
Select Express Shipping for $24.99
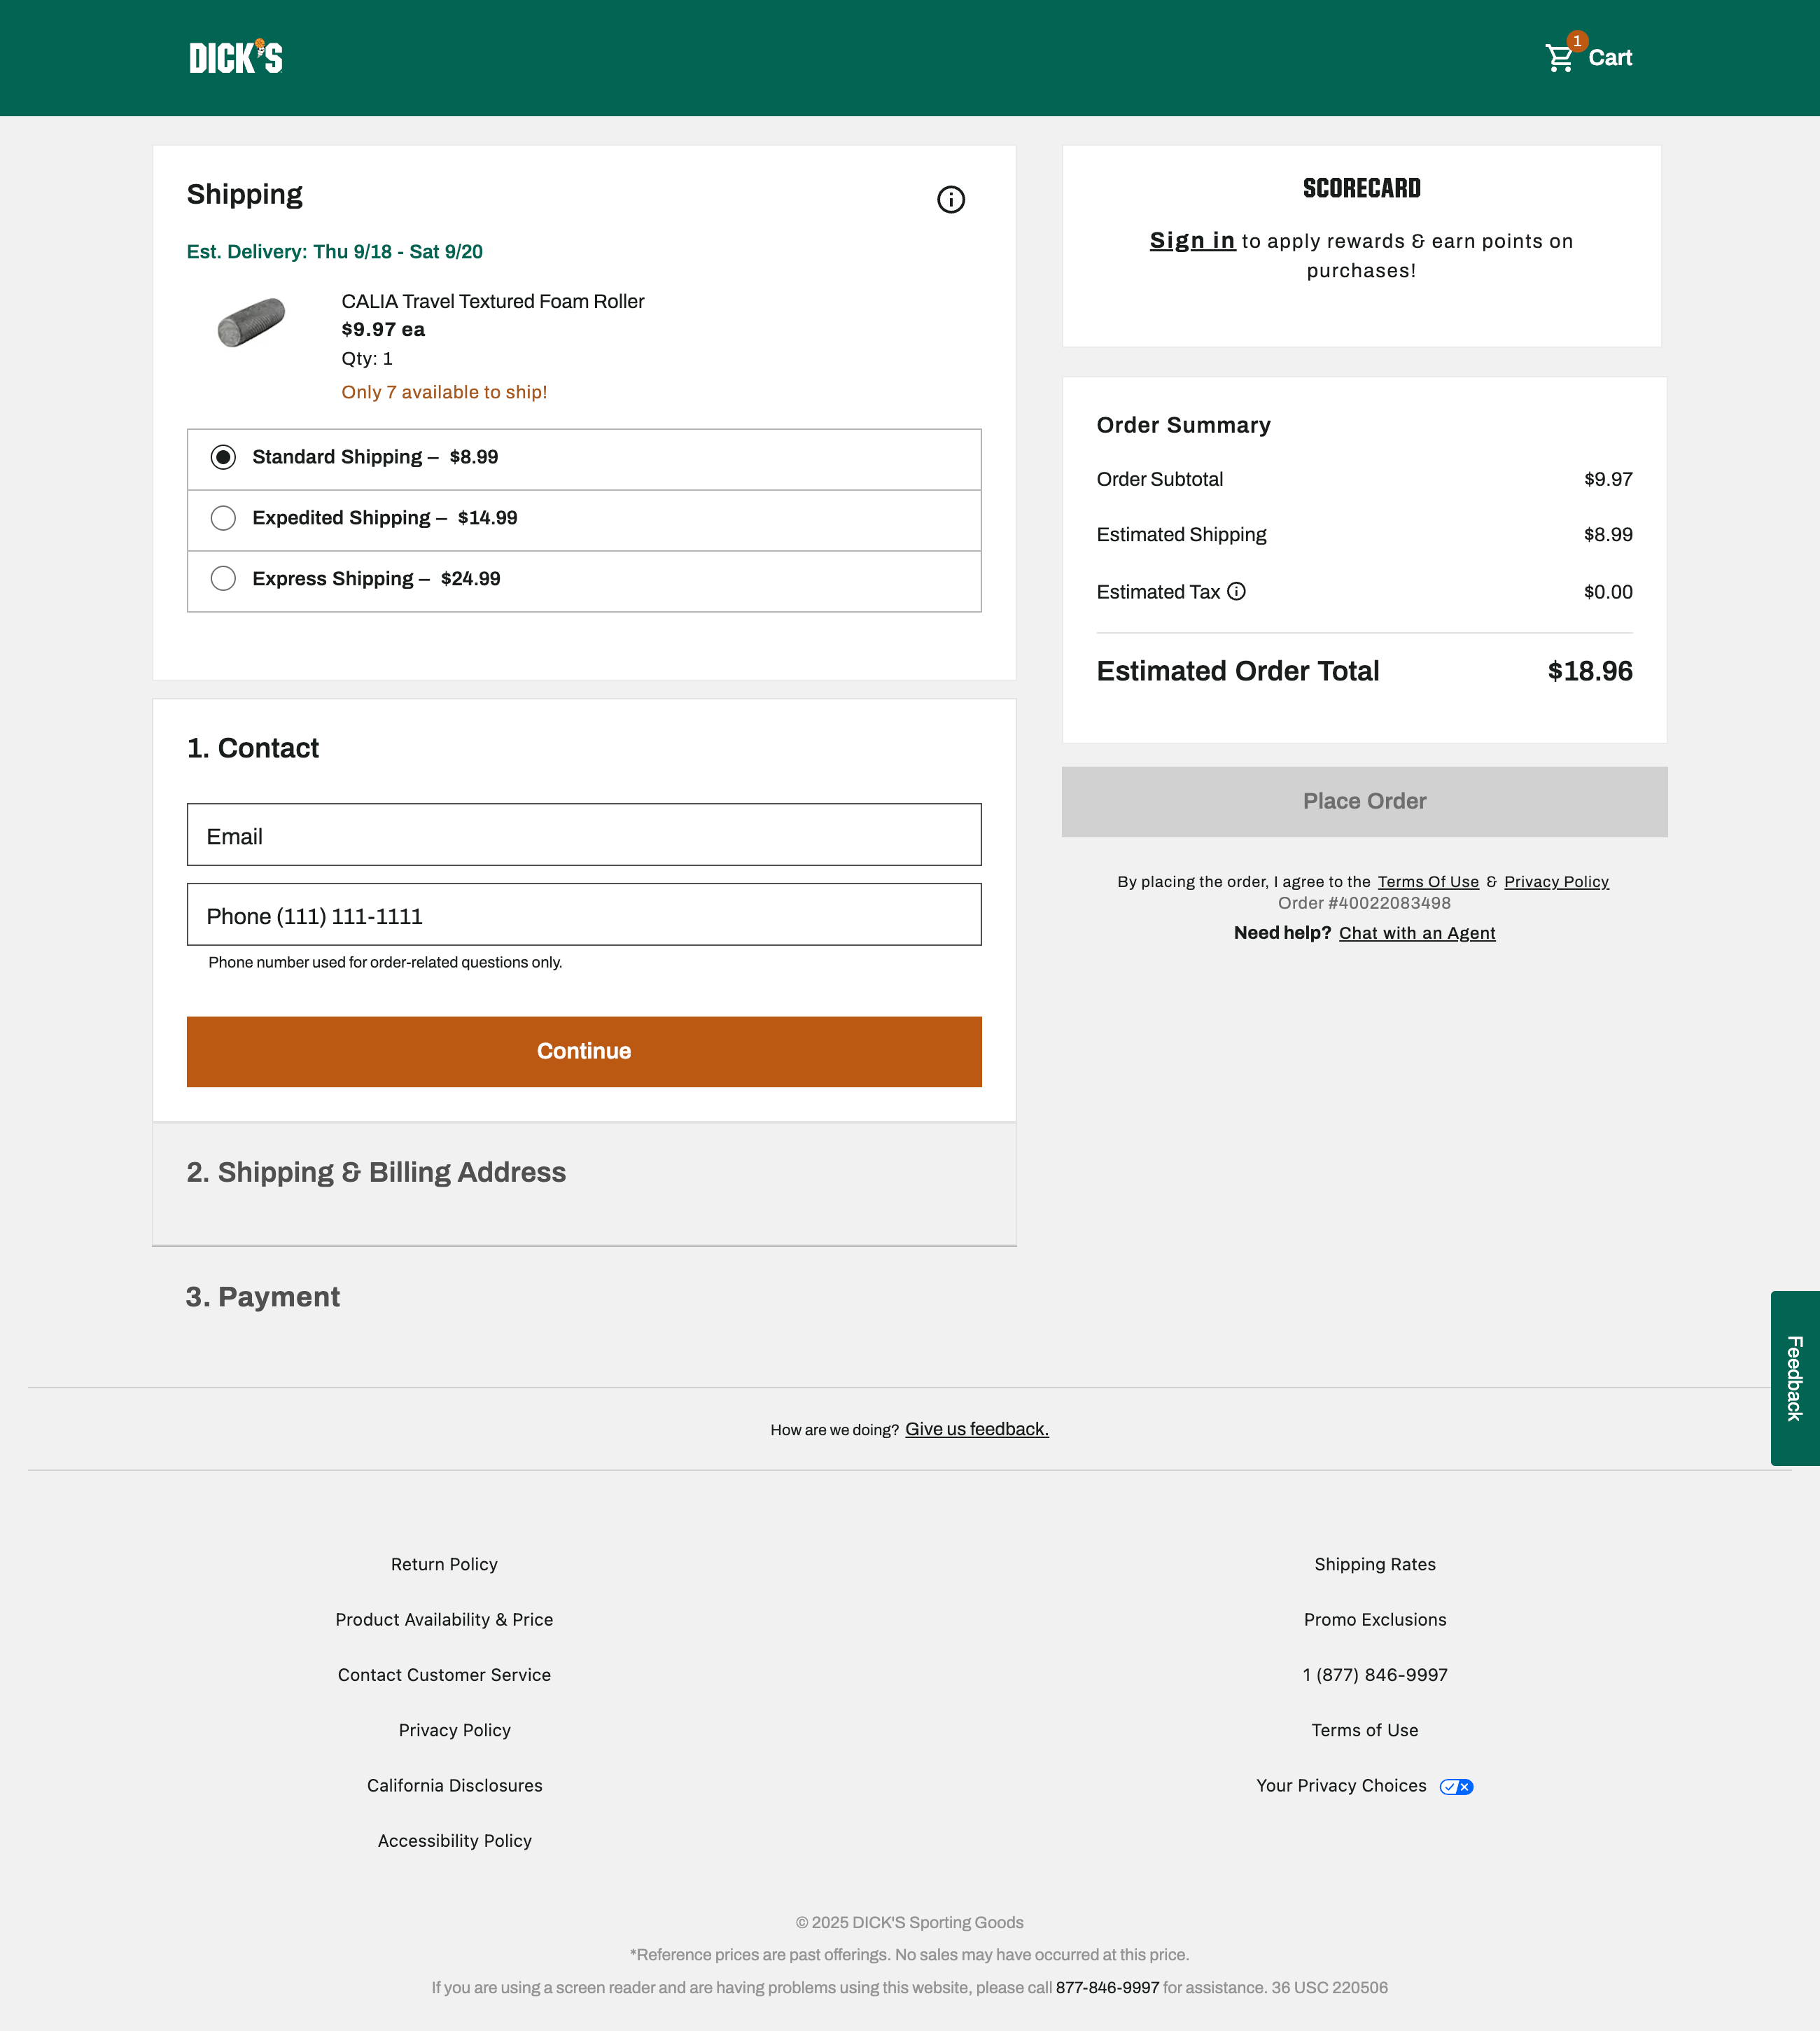pyautogui.click(x=223, y=578)
